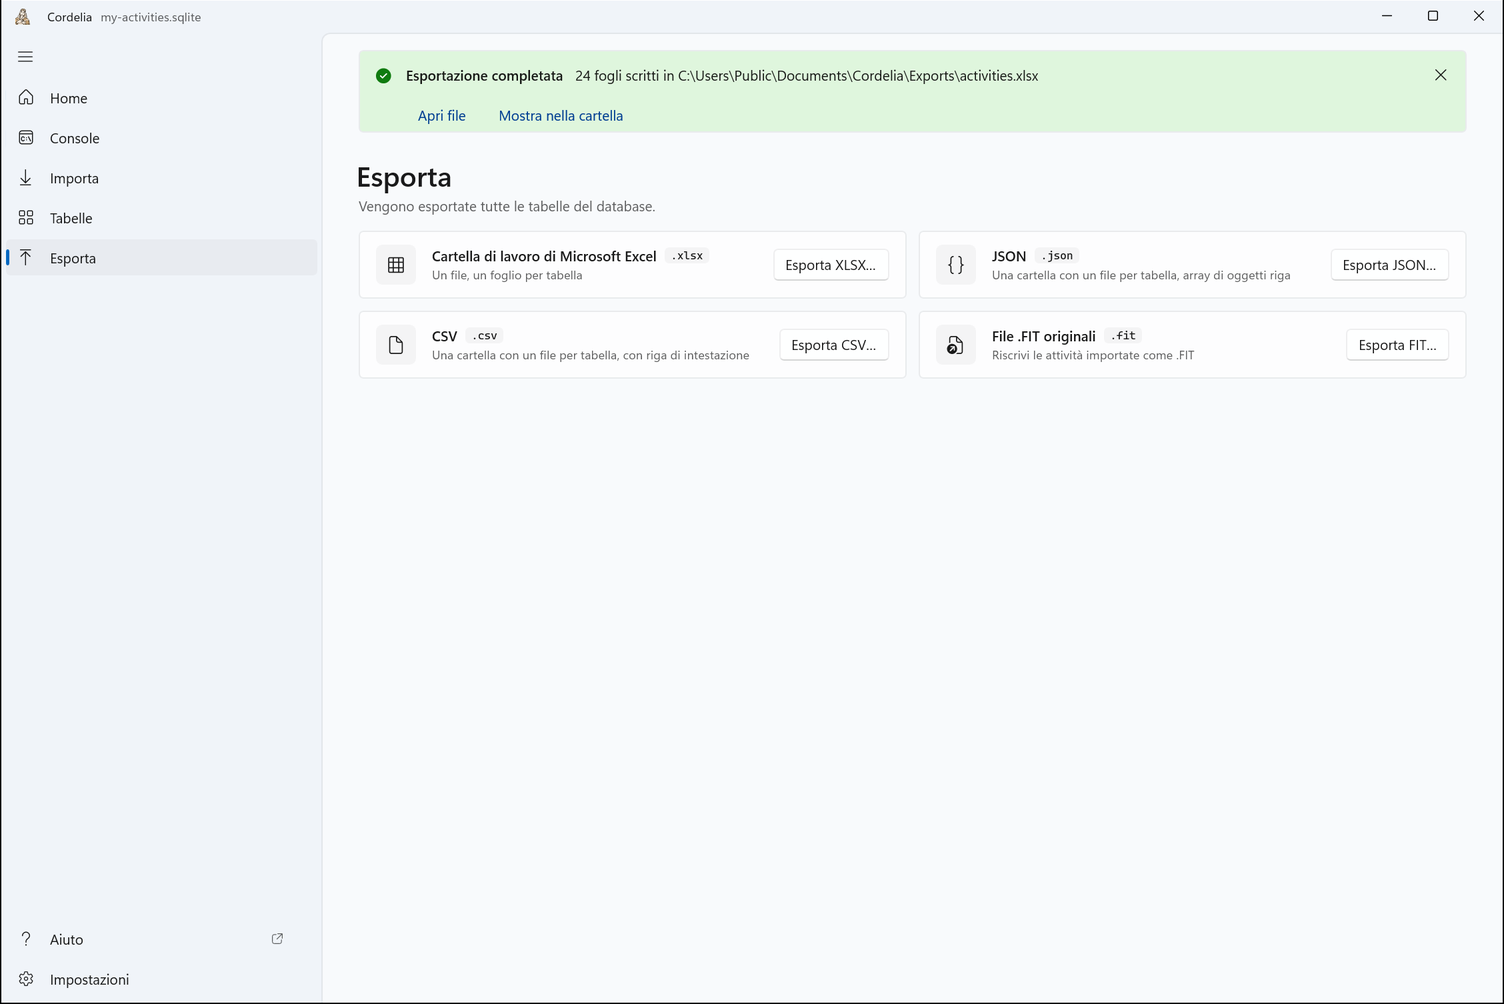The height and width of the screenshot is (1004, 1504).
Task: Click the CSV document icon
Action: 396,345
